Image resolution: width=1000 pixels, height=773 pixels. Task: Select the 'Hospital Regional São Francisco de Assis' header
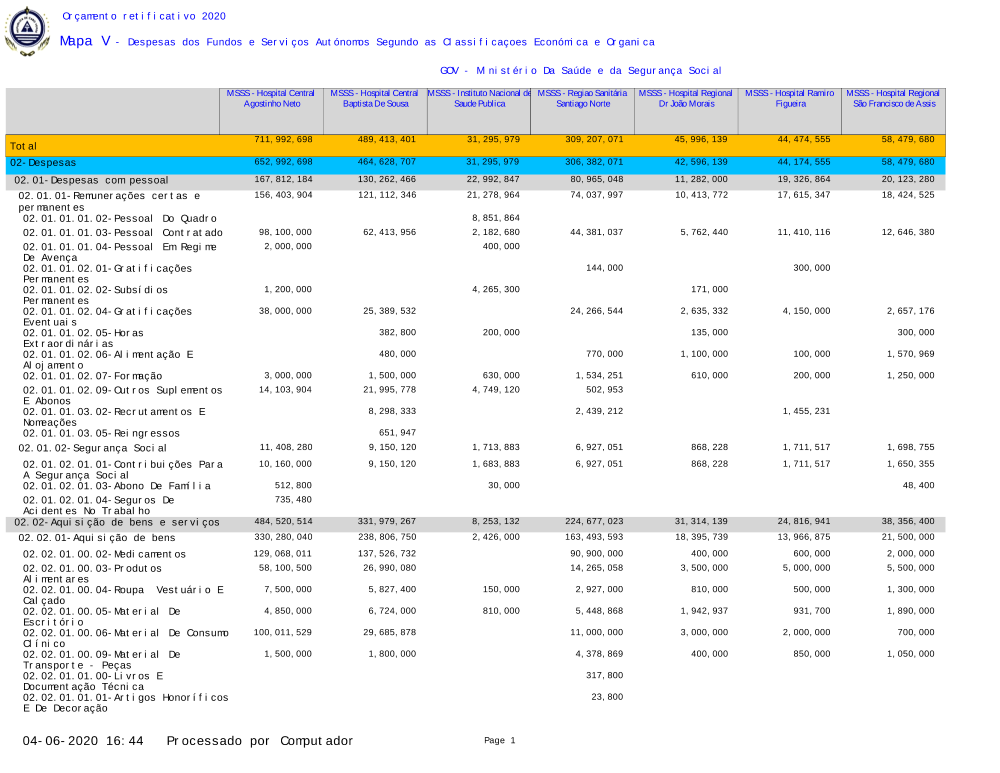click(x=892, y=98)
